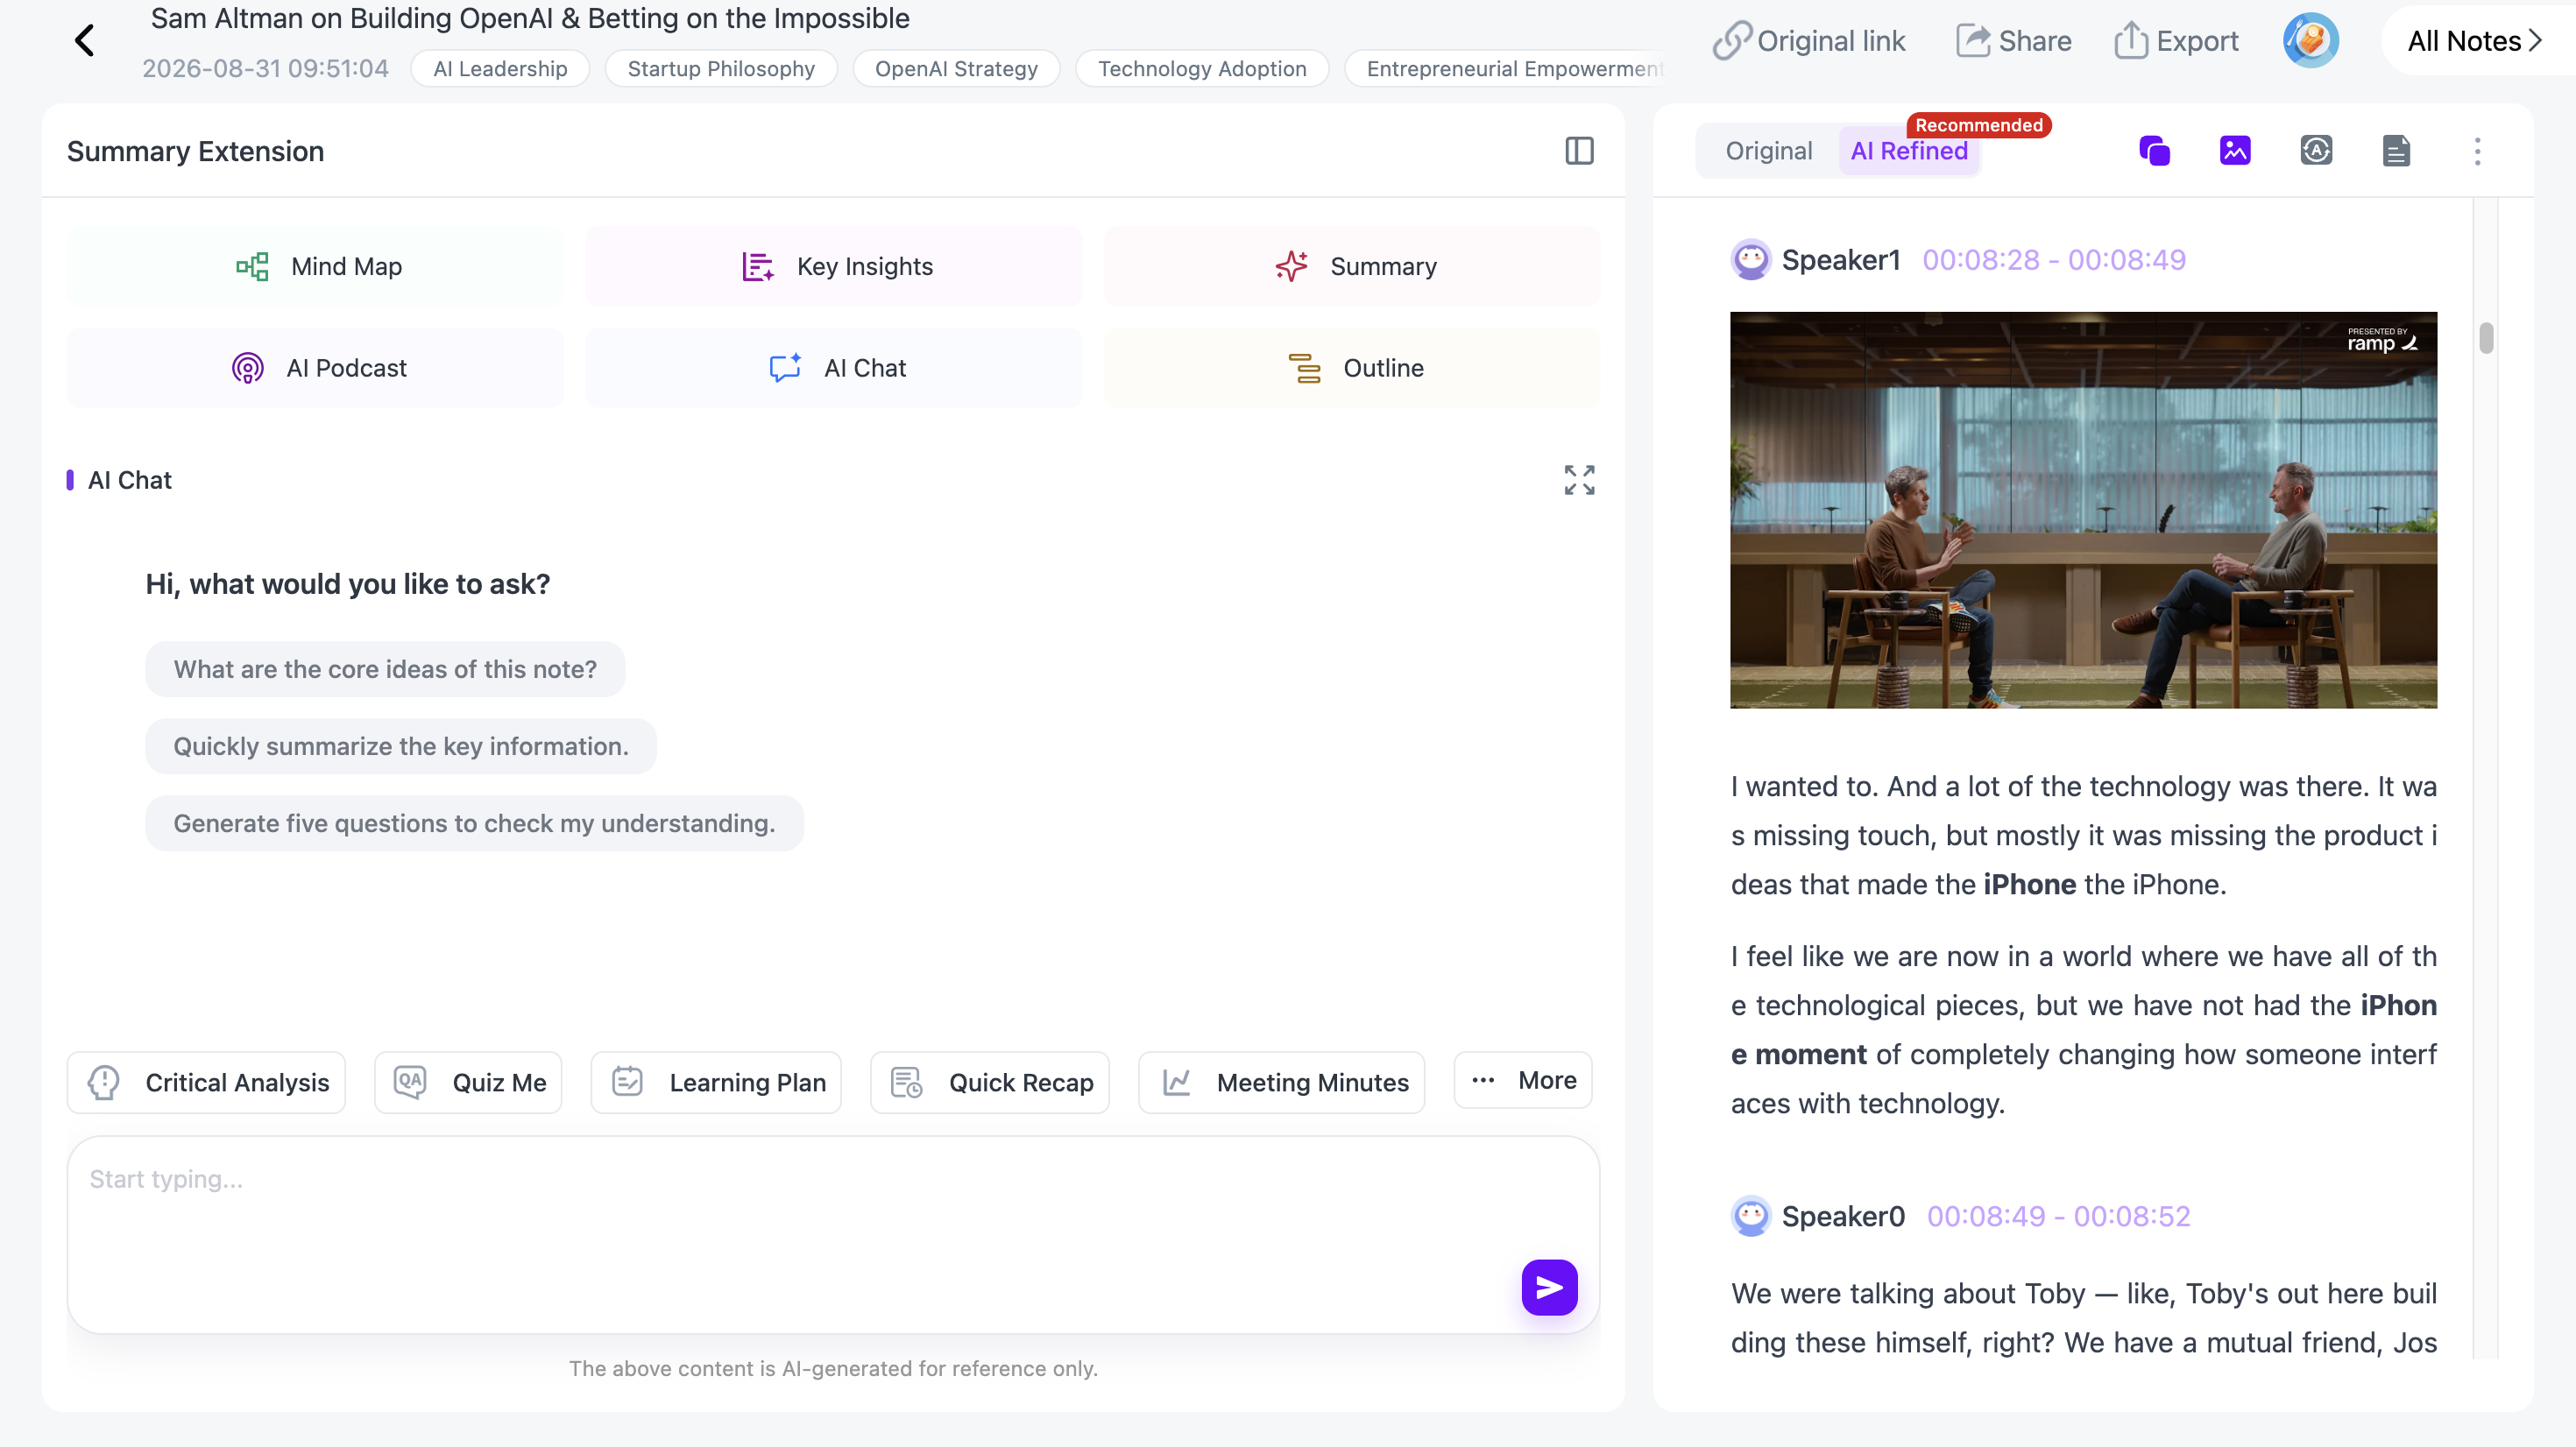Image resolution: width=2576 pixels, height=1447 pixels.
Task: Open the Mind Map feature
Action: click(x=315, y=266)
